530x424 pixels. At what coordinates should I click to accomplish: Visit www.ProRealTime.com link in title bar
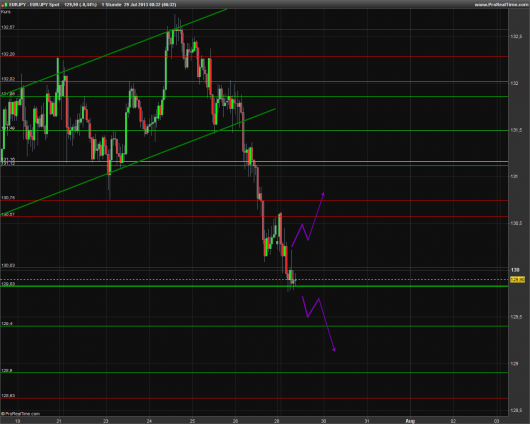coord(501,5)
